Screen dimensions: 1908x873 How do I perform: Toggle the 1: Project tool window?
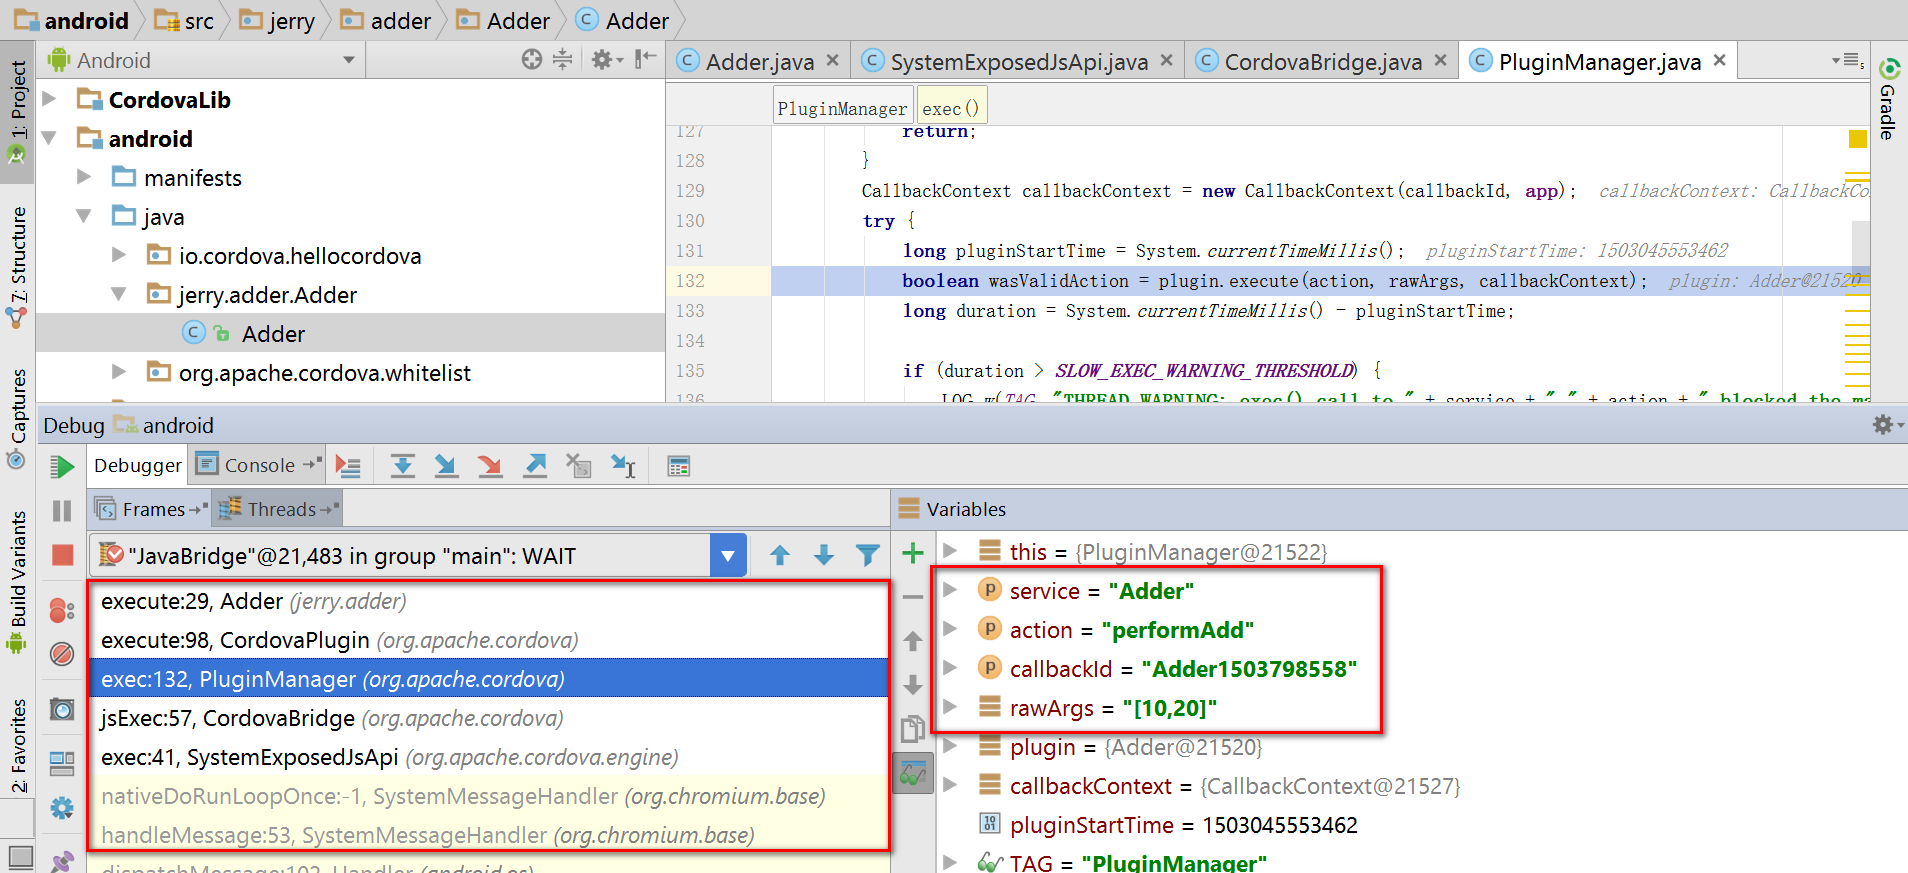coord(18,112)
